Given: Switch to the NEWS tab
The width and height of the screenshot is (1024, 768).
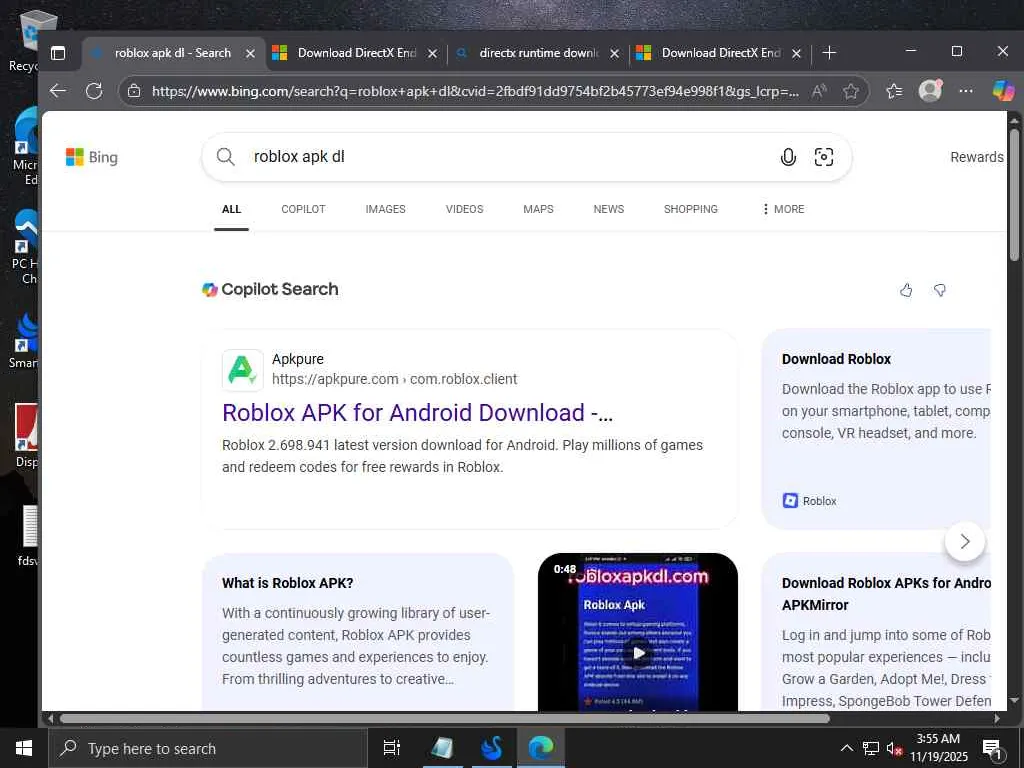Looking at the screenshot, I should pos(609,209).
